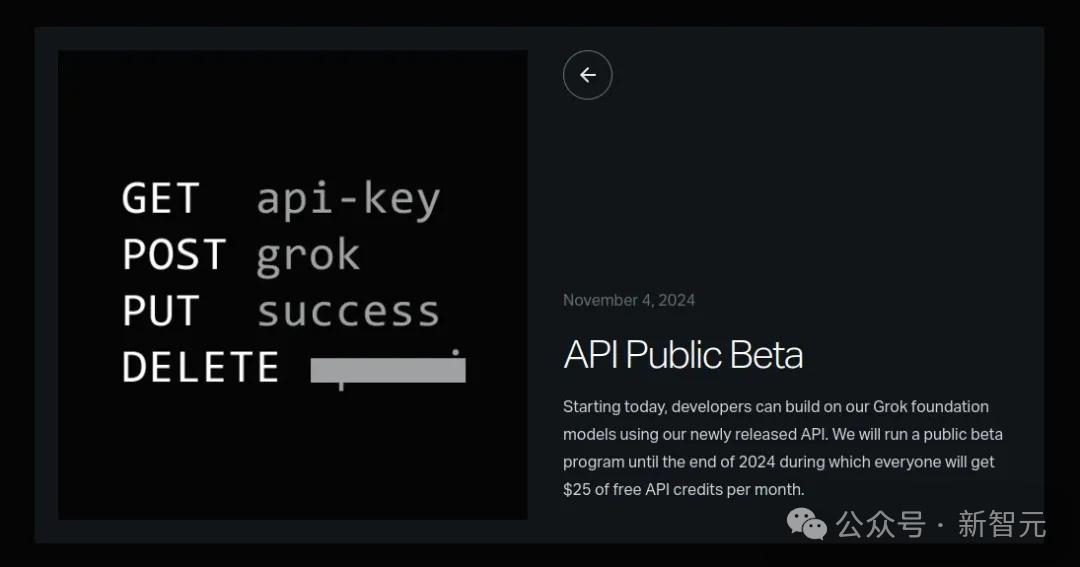Click the "PUT" keyword in the graphic
Viewport: 1080px width, 567px height.
coord(161,312)
